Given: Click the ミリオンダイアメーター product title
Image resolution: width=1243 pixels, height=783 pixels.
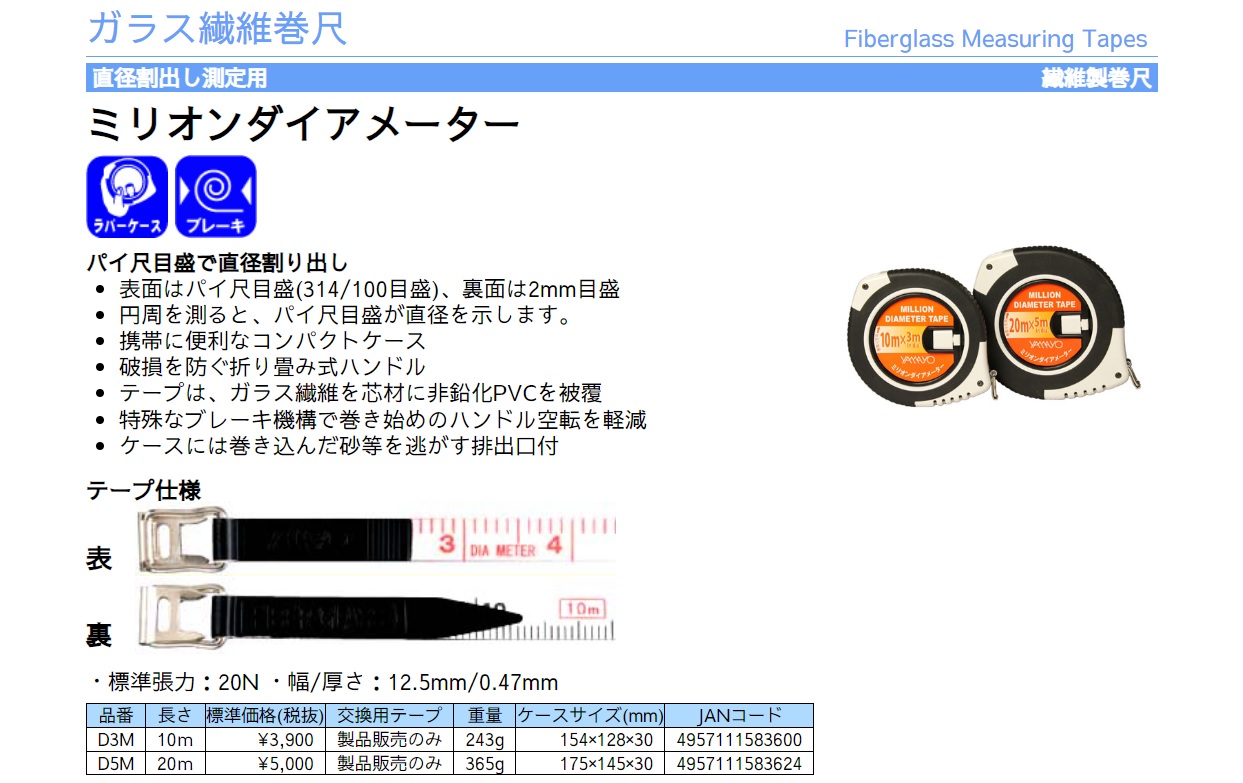Looking at the screenshot, I should (x=304, y=126).
